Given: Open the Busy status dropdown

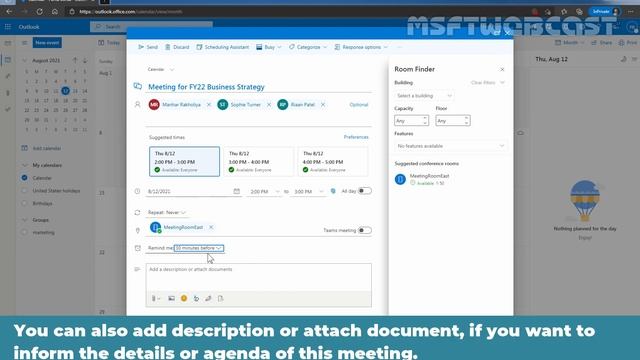Looking at the screenshot, I should coord(269,47).
